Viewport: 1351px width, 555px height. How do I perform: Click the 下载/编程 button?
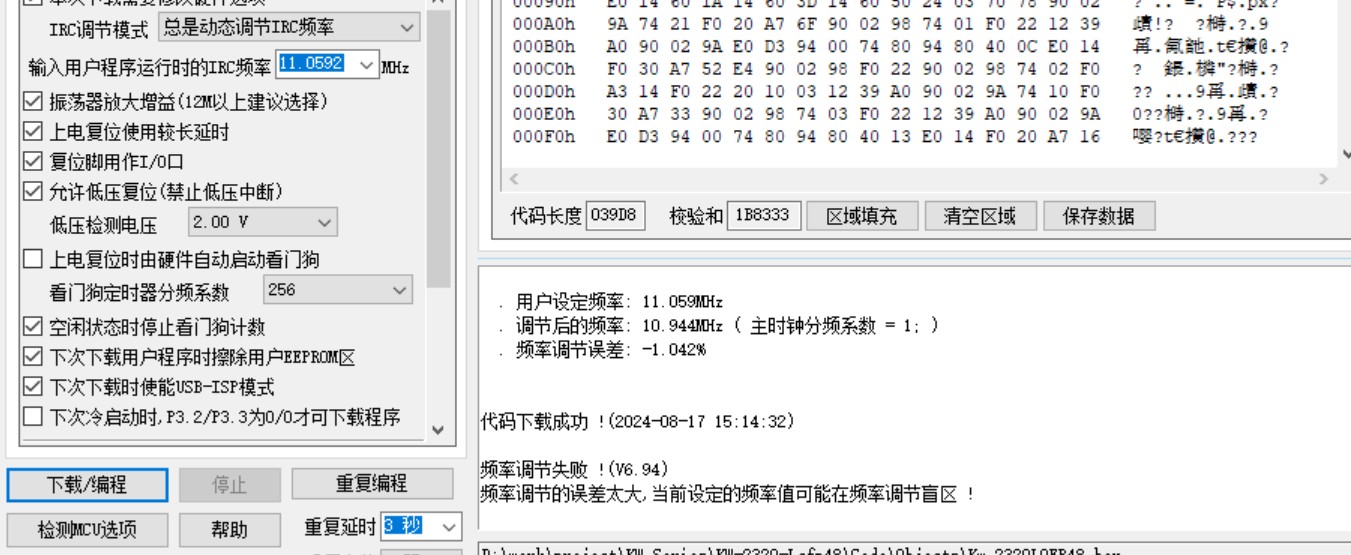tap(87, 485)
